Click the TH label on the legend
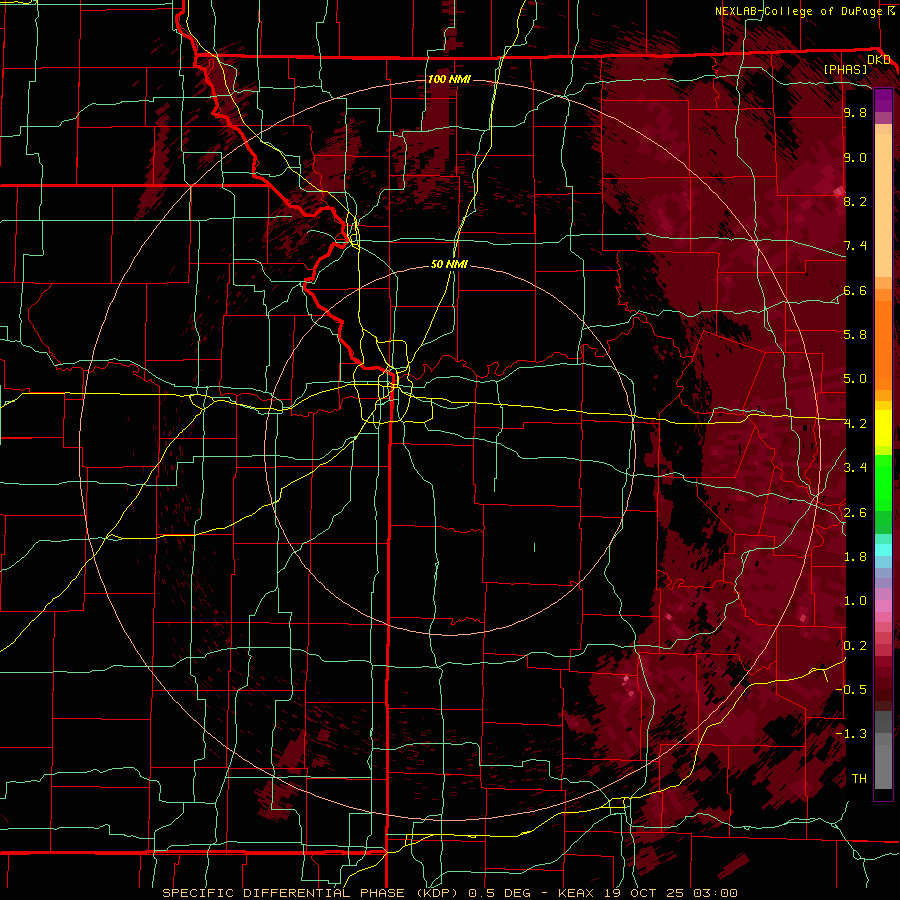900x900 pixels. click(859, 779)
